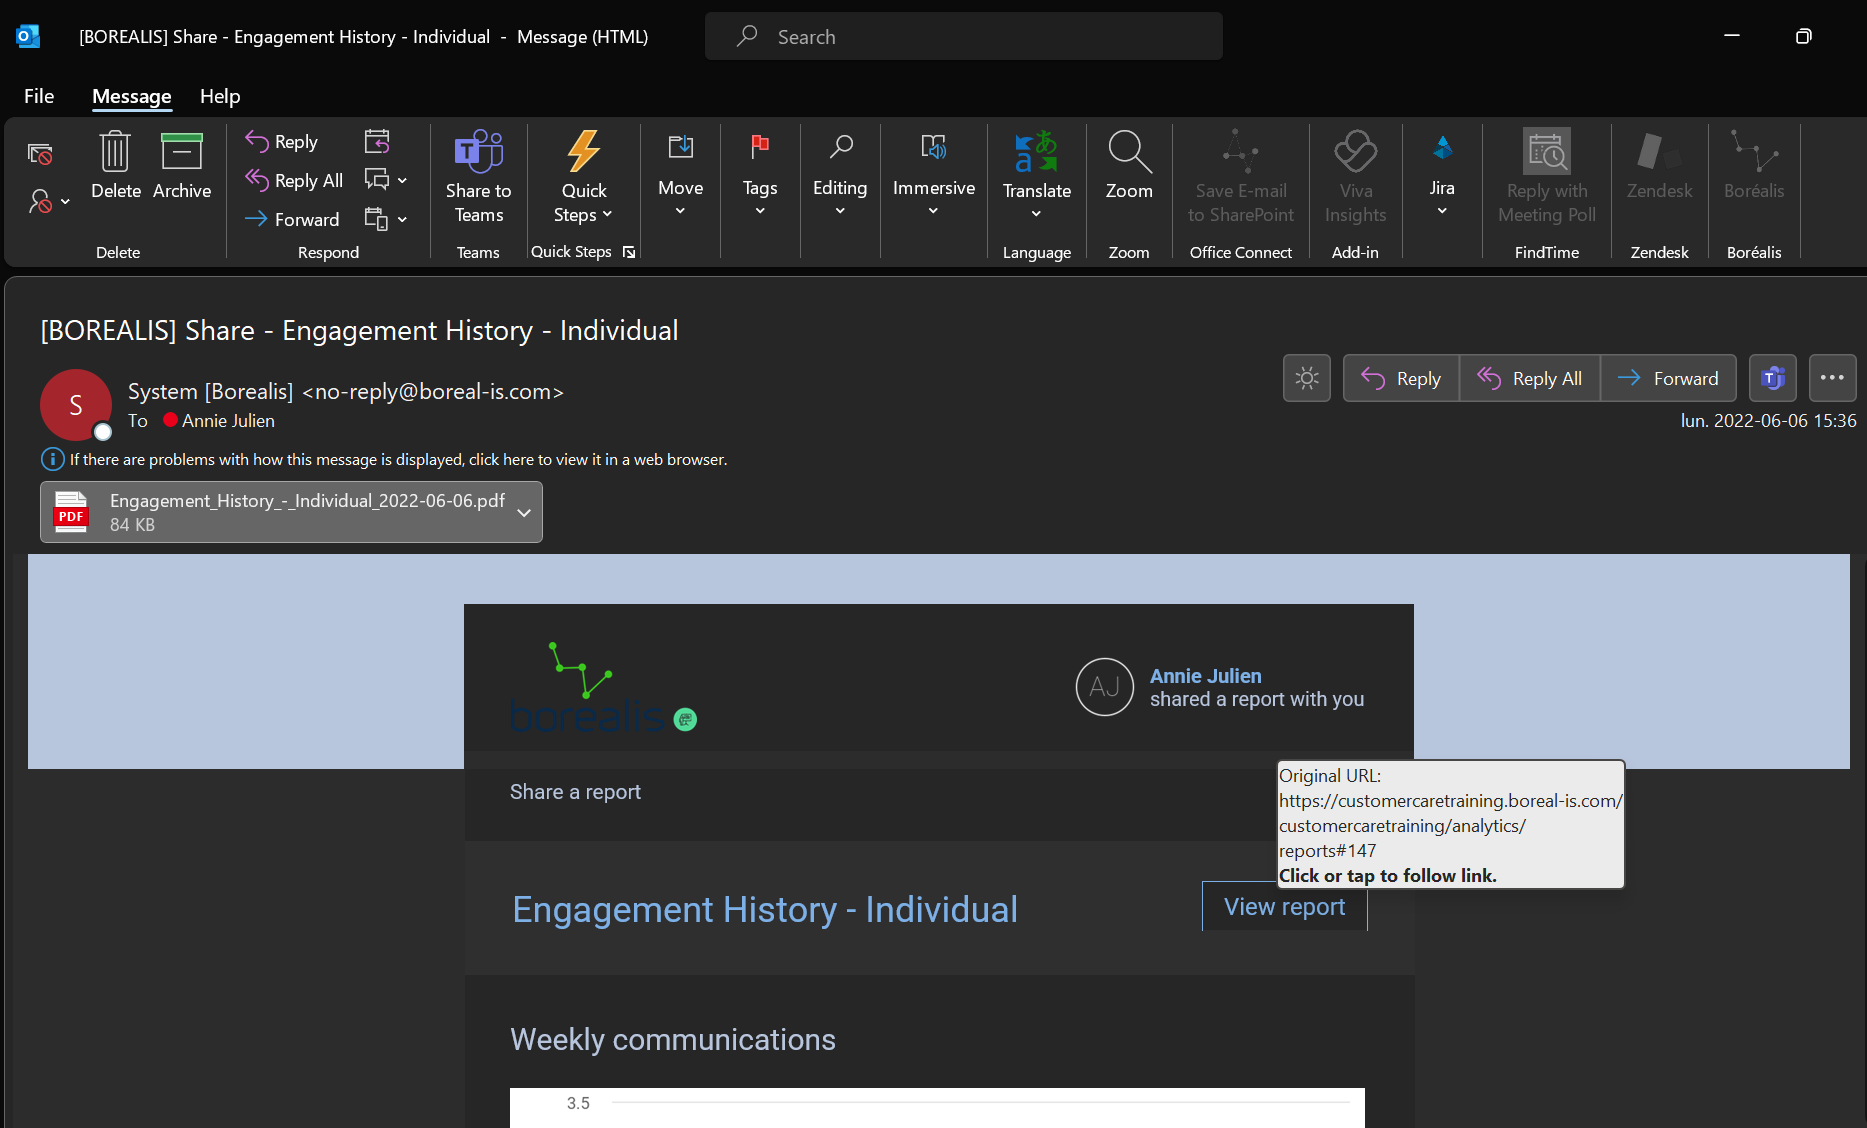
Task: Click the Share to Teams icon
Action: pos(478,153)
